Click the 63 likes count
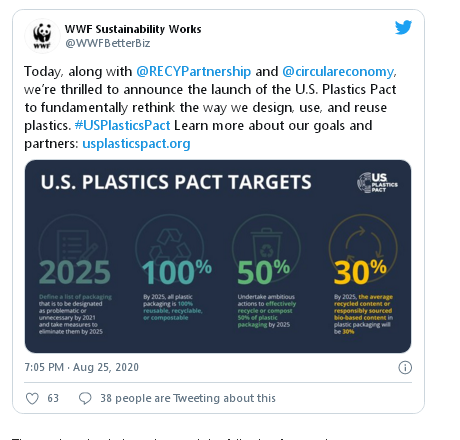 [53, 398]
